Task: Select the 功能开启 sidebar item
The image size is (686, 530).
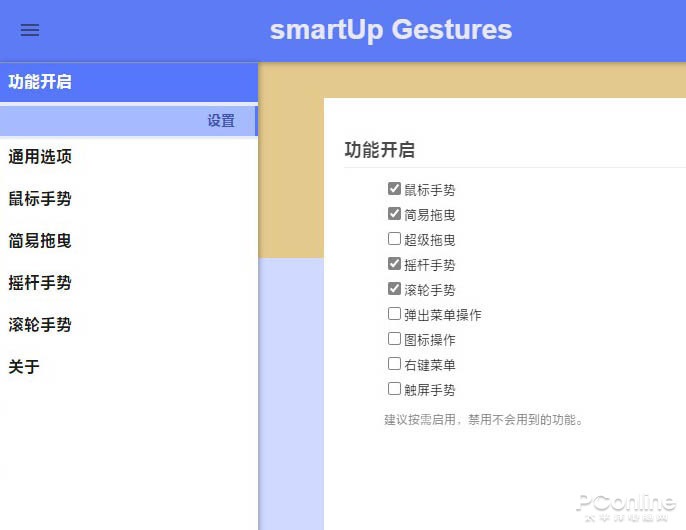Action: point(129,82)
